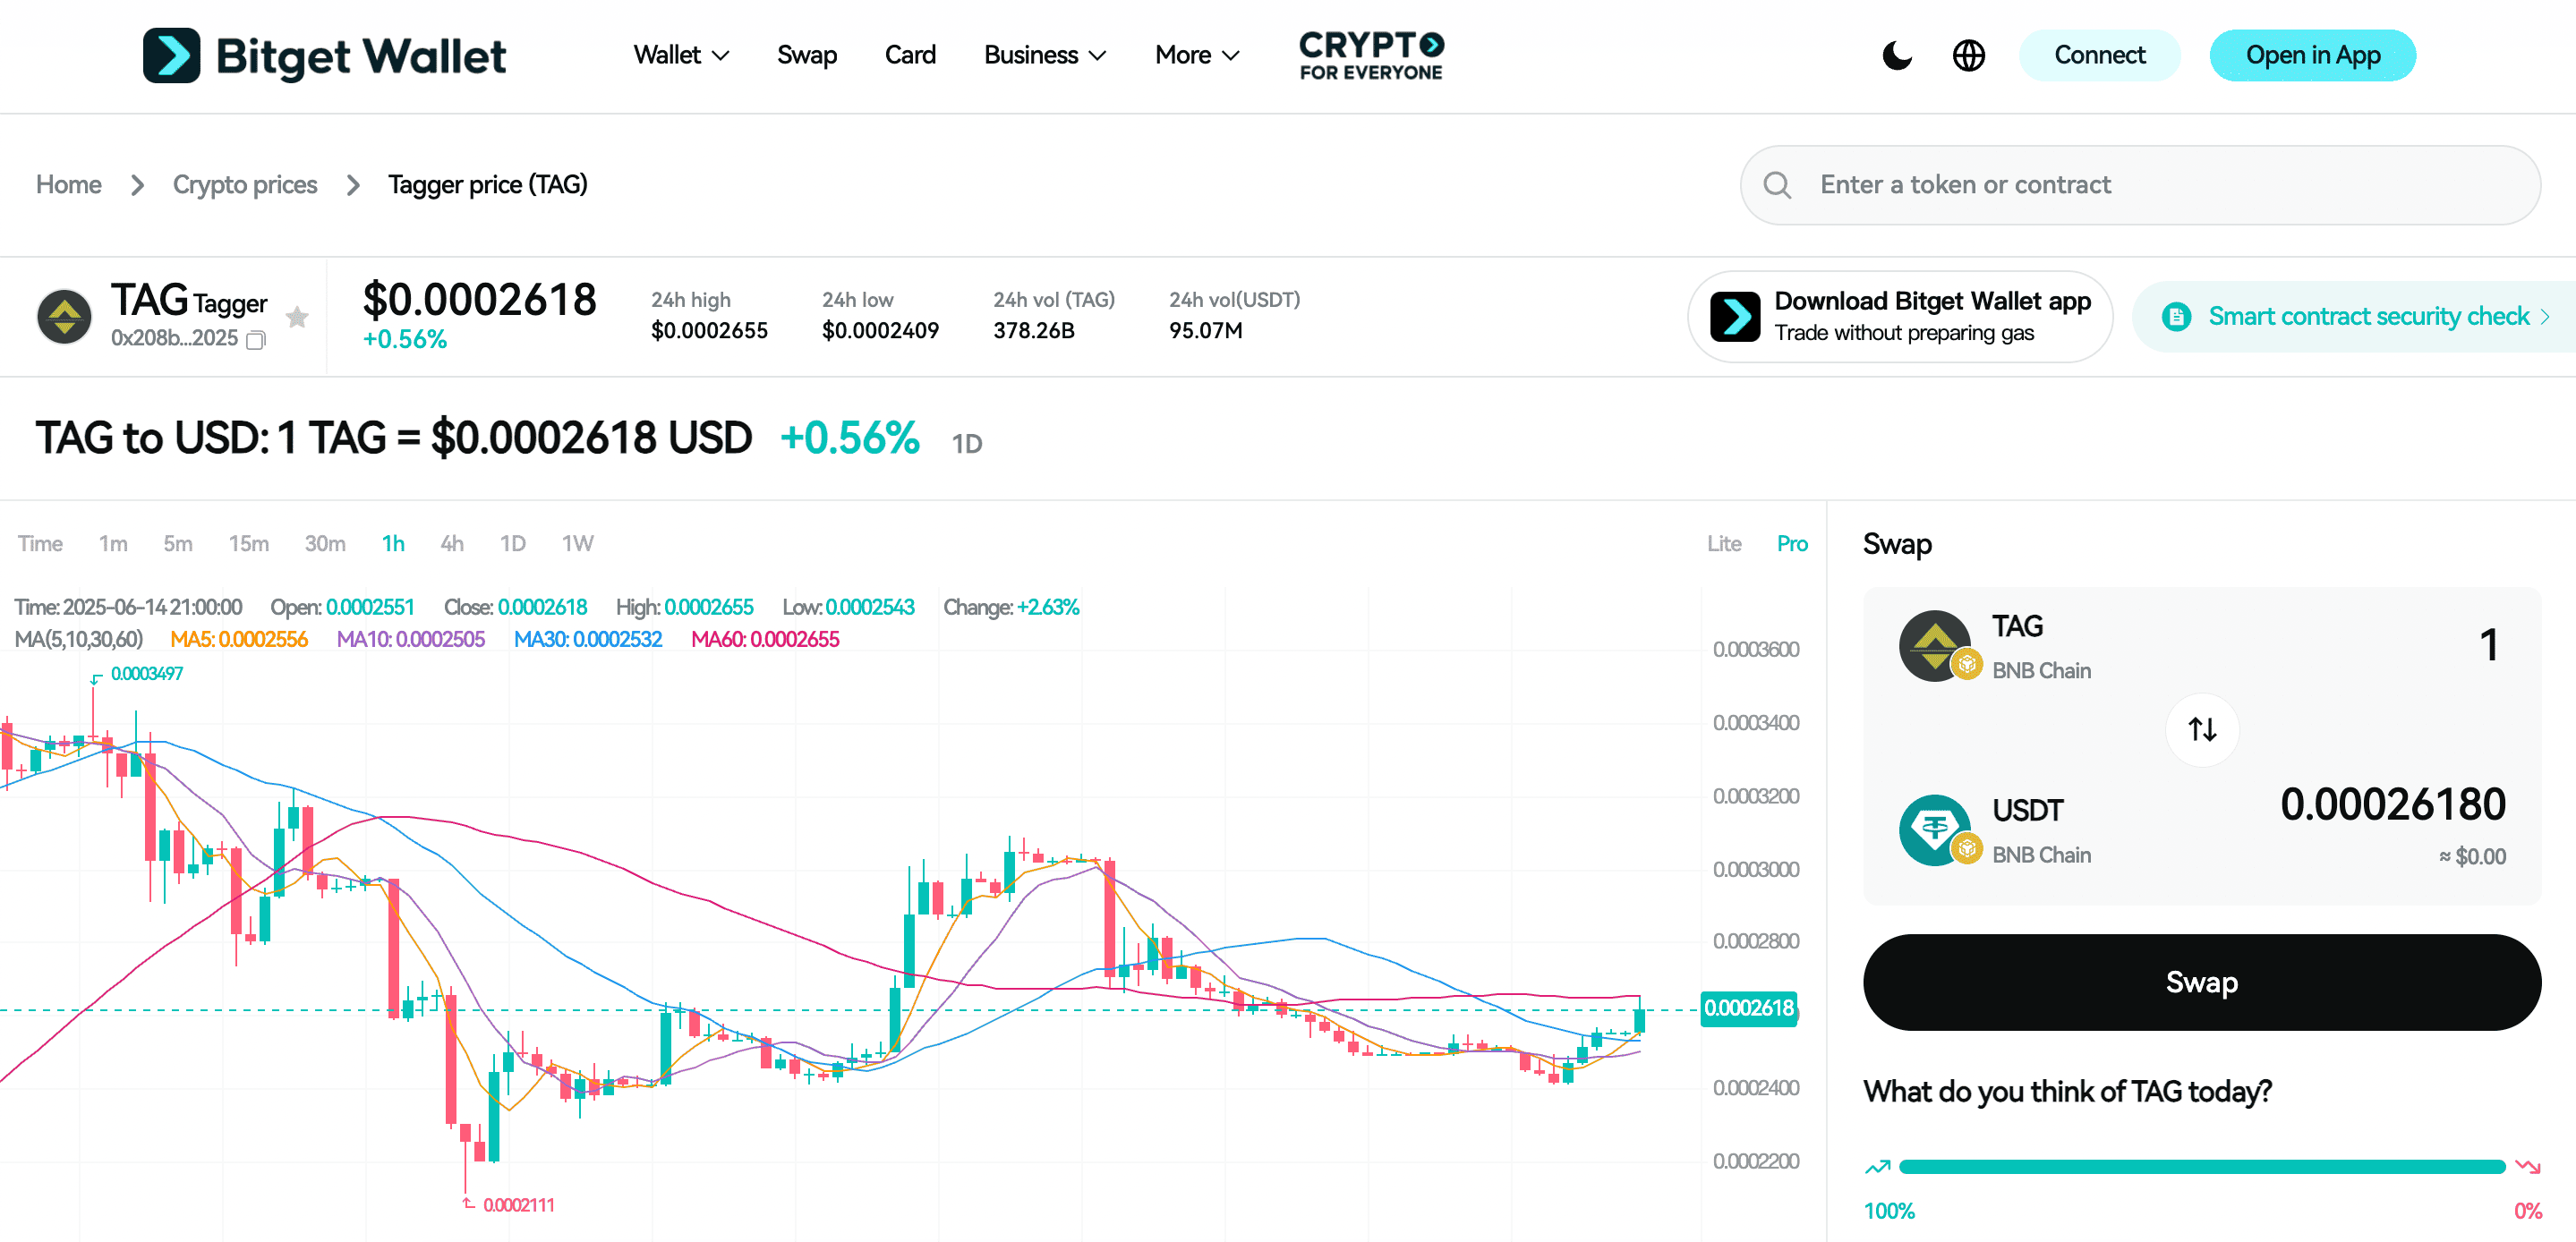Edit the TAG amount field showing 1

click(2489, 645)
